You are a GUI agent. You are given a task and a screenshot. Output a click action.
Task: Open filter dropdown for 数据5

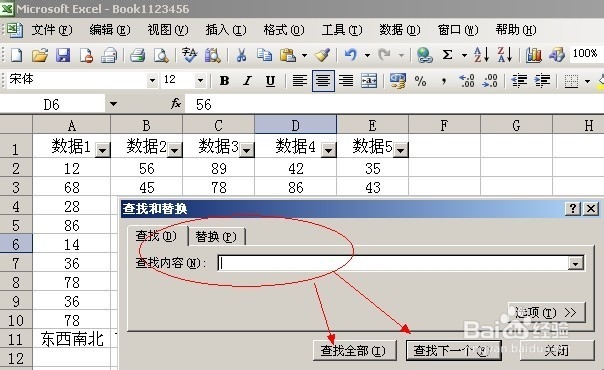[x=401, y=150]
